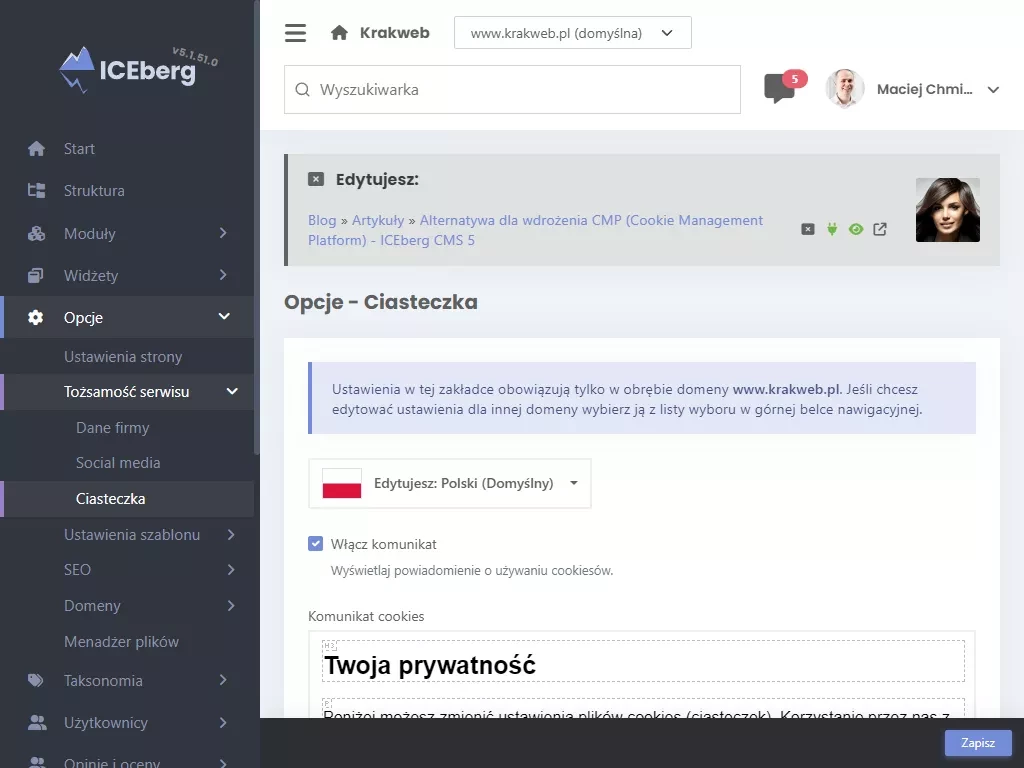Screen dimensions: 1024x768
Task: Uncheck the Włącz komunikat checkbox
Action: coord(315,544)
